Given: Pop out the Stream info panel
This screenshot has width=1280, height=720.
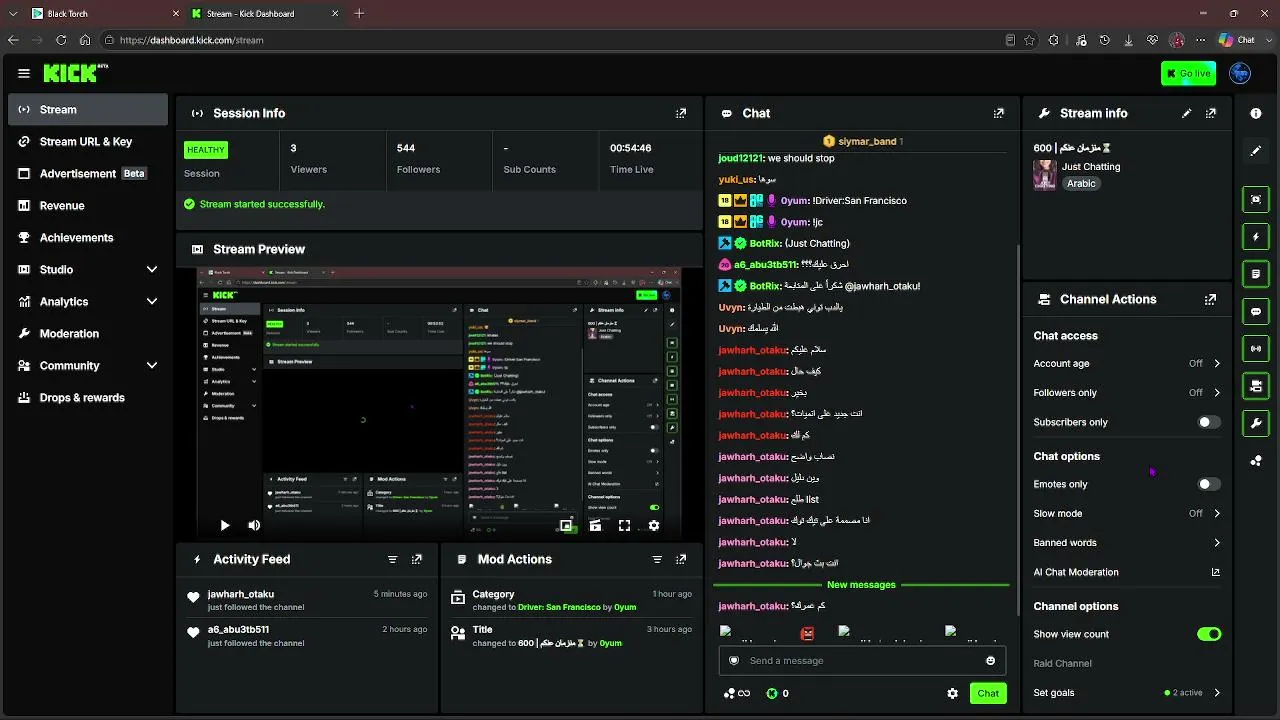Looking at the screenshot, I should pos(1211,114).
